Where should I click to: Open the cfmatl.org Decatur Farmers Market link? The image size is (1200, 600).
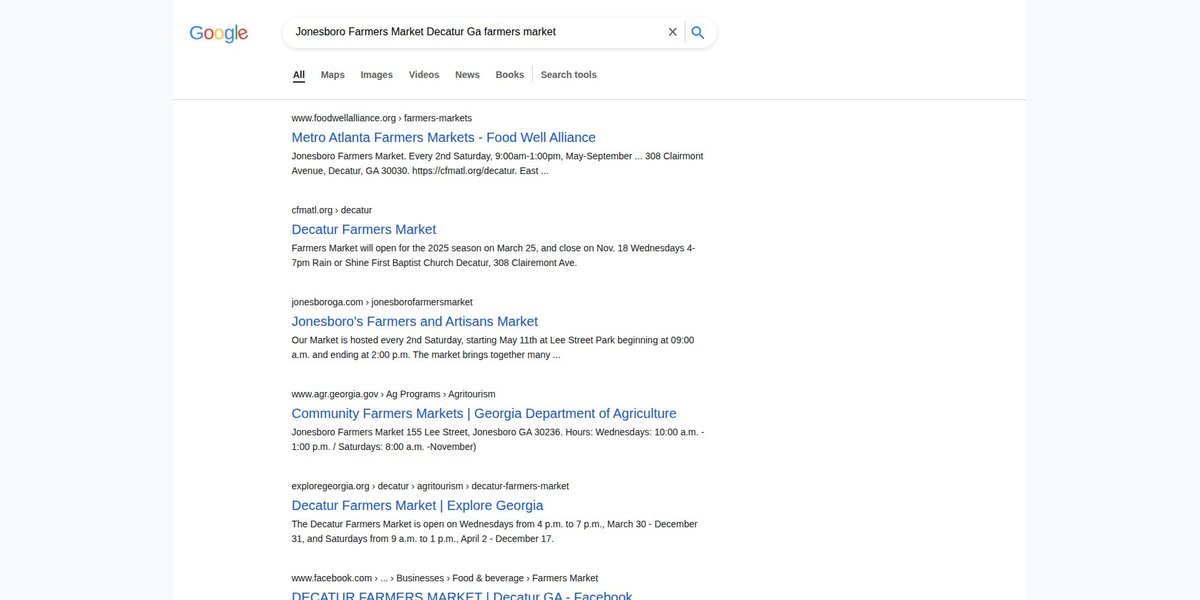364,229
